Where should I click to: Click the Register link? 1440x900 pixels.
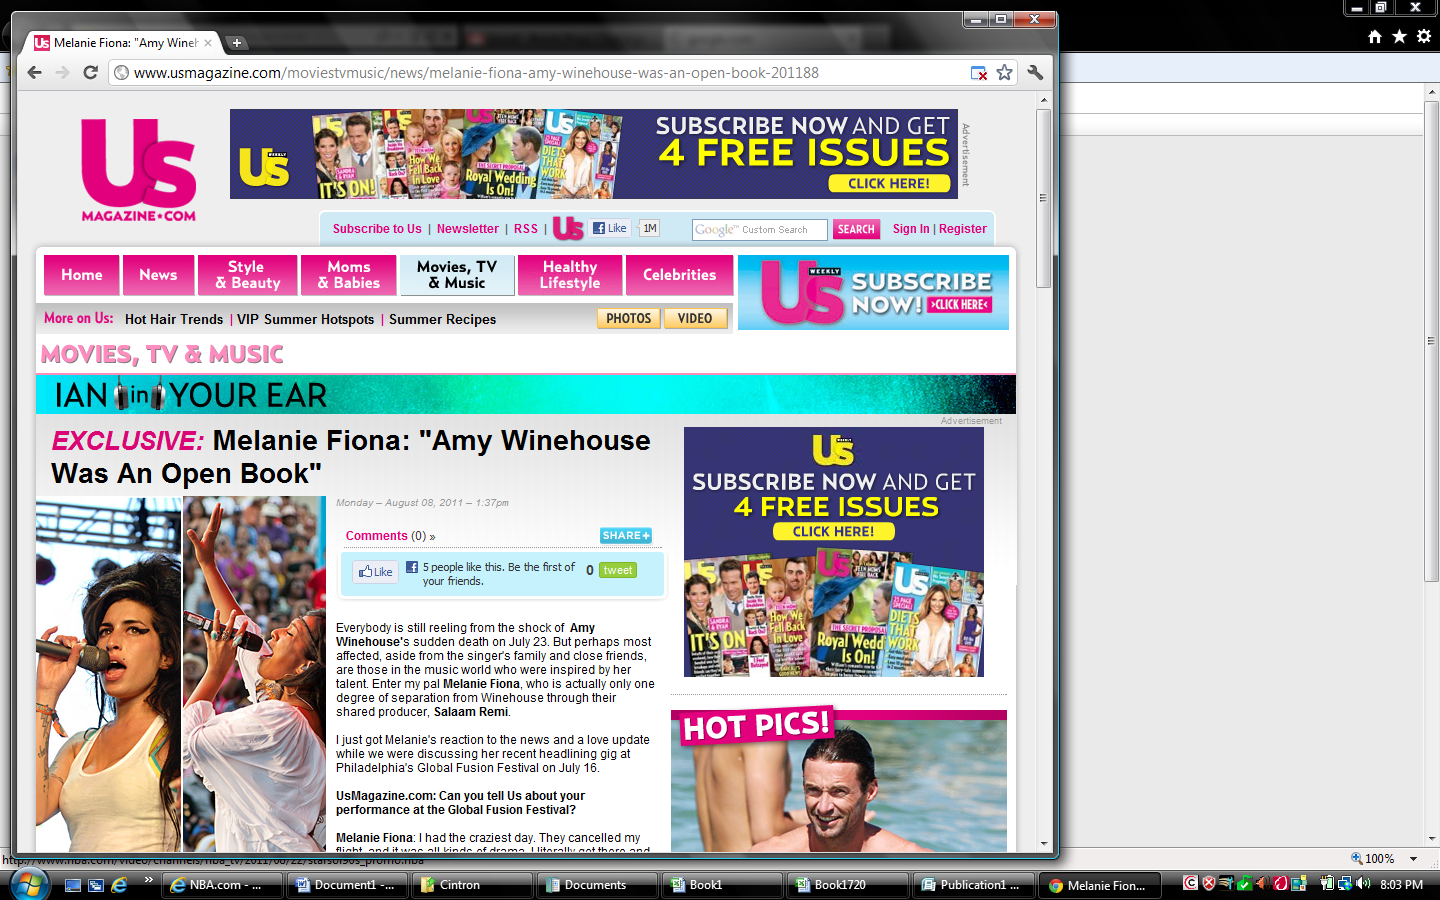click(x=963, y=229)
